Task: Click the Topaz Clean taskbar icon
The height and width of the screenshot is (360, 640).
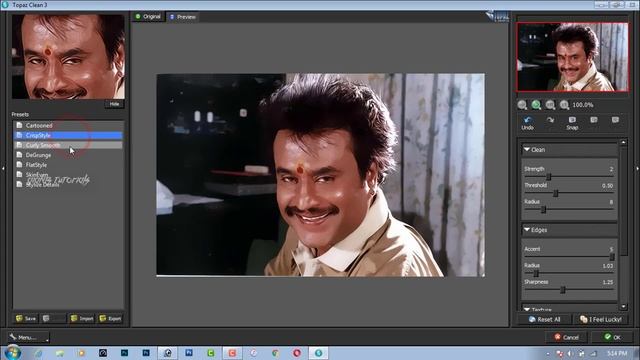Action: 318,353
